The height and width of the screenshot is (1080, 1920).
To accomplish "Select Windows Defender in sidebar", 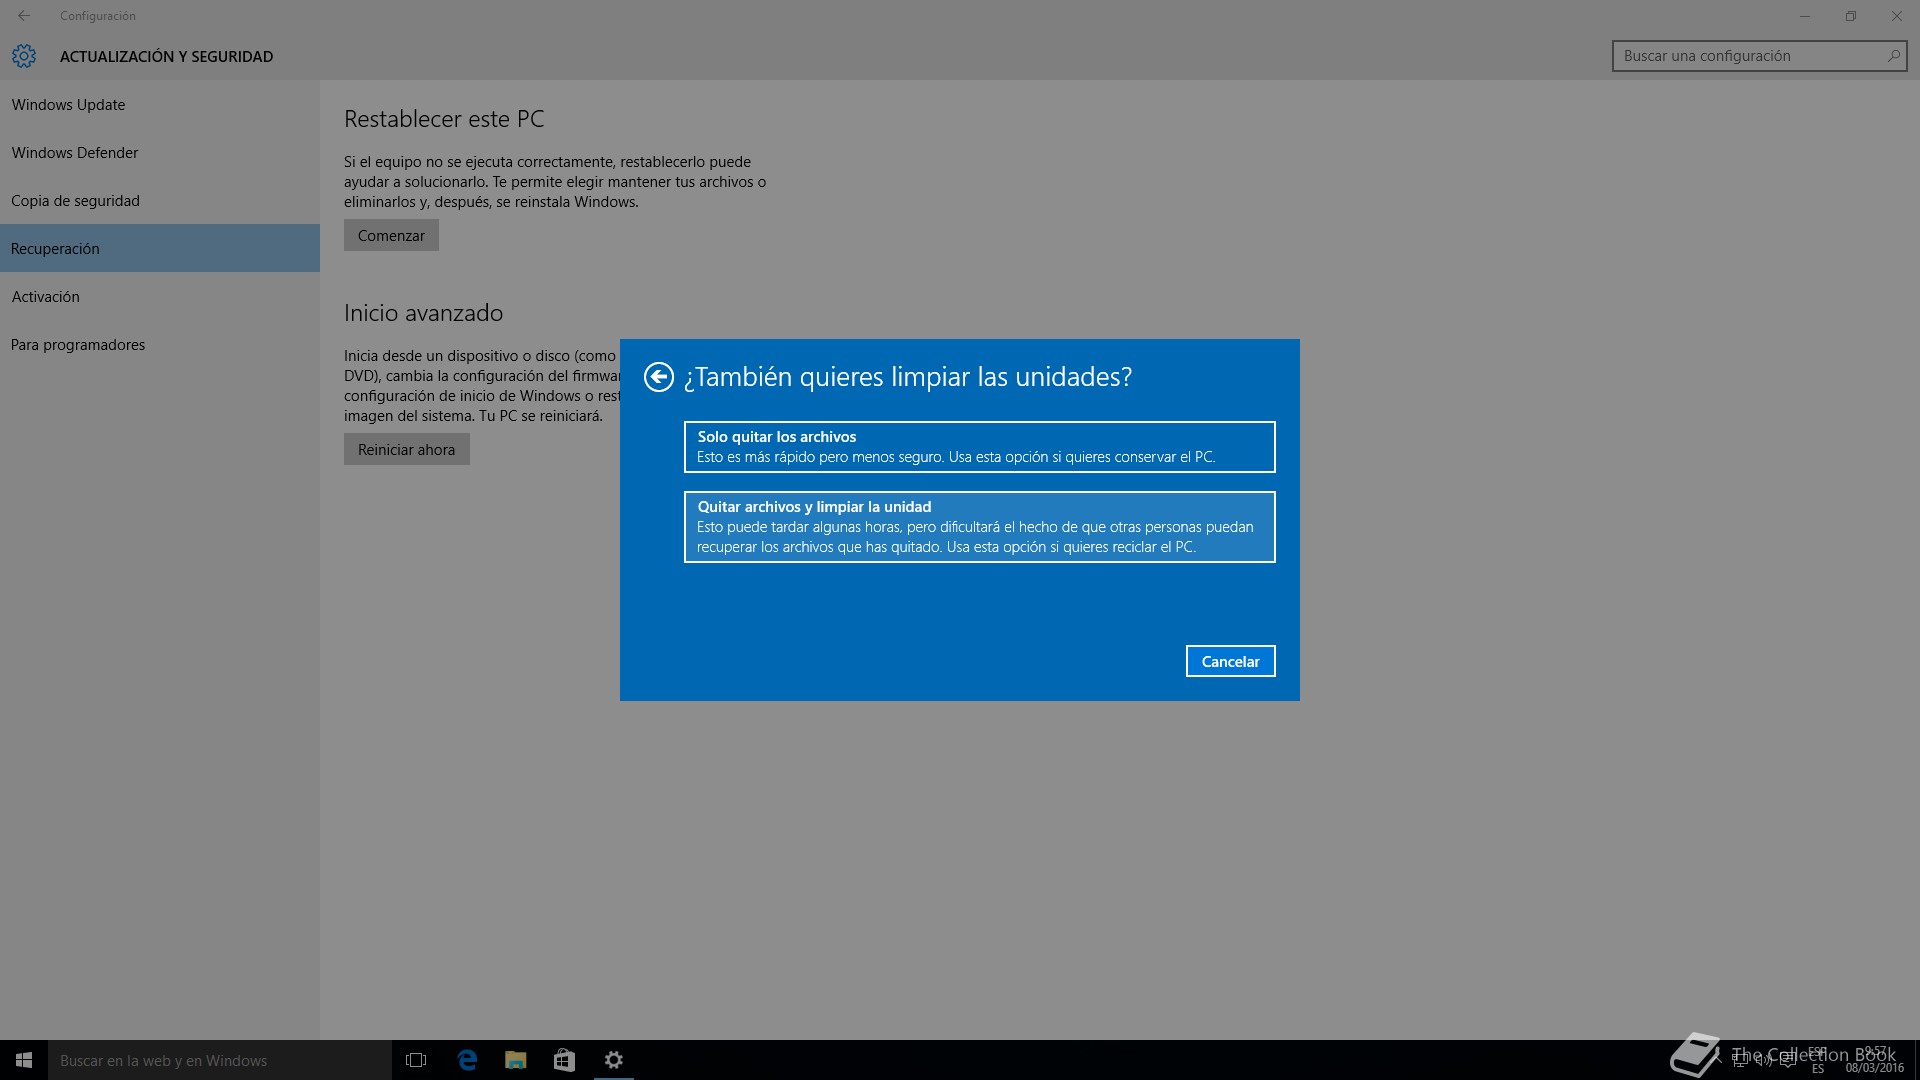I will 75,153.
